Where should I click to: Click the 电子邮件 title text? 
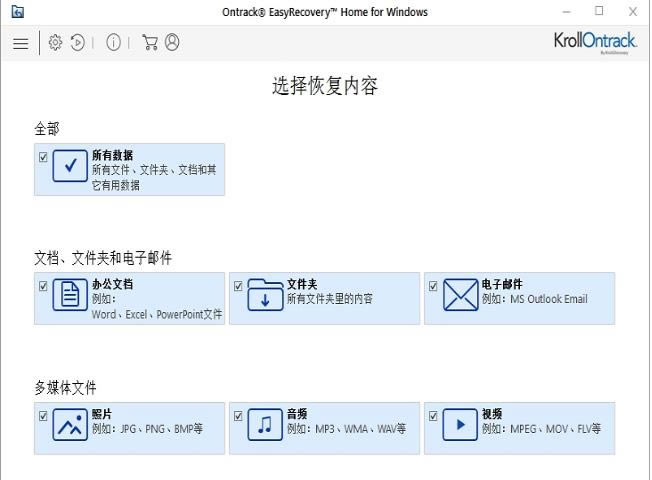coord(502,285)
